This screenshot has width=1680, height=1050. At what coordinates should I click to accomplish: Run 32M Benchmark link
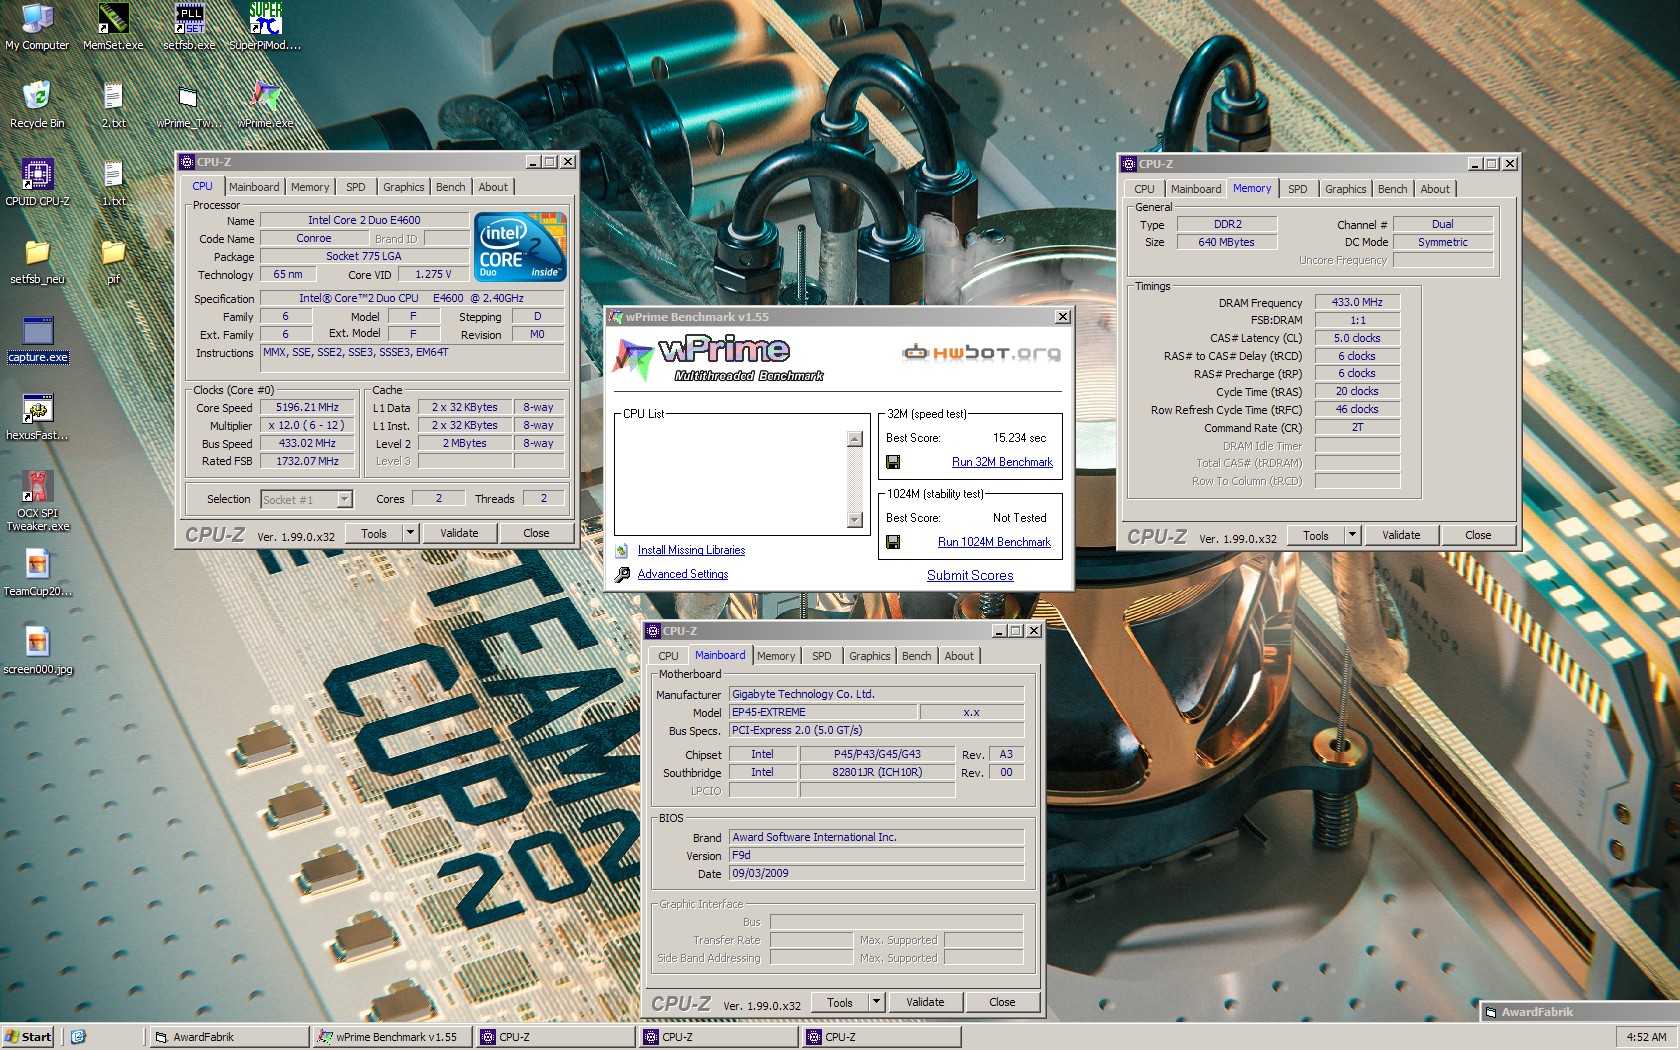click(1002, 462)
